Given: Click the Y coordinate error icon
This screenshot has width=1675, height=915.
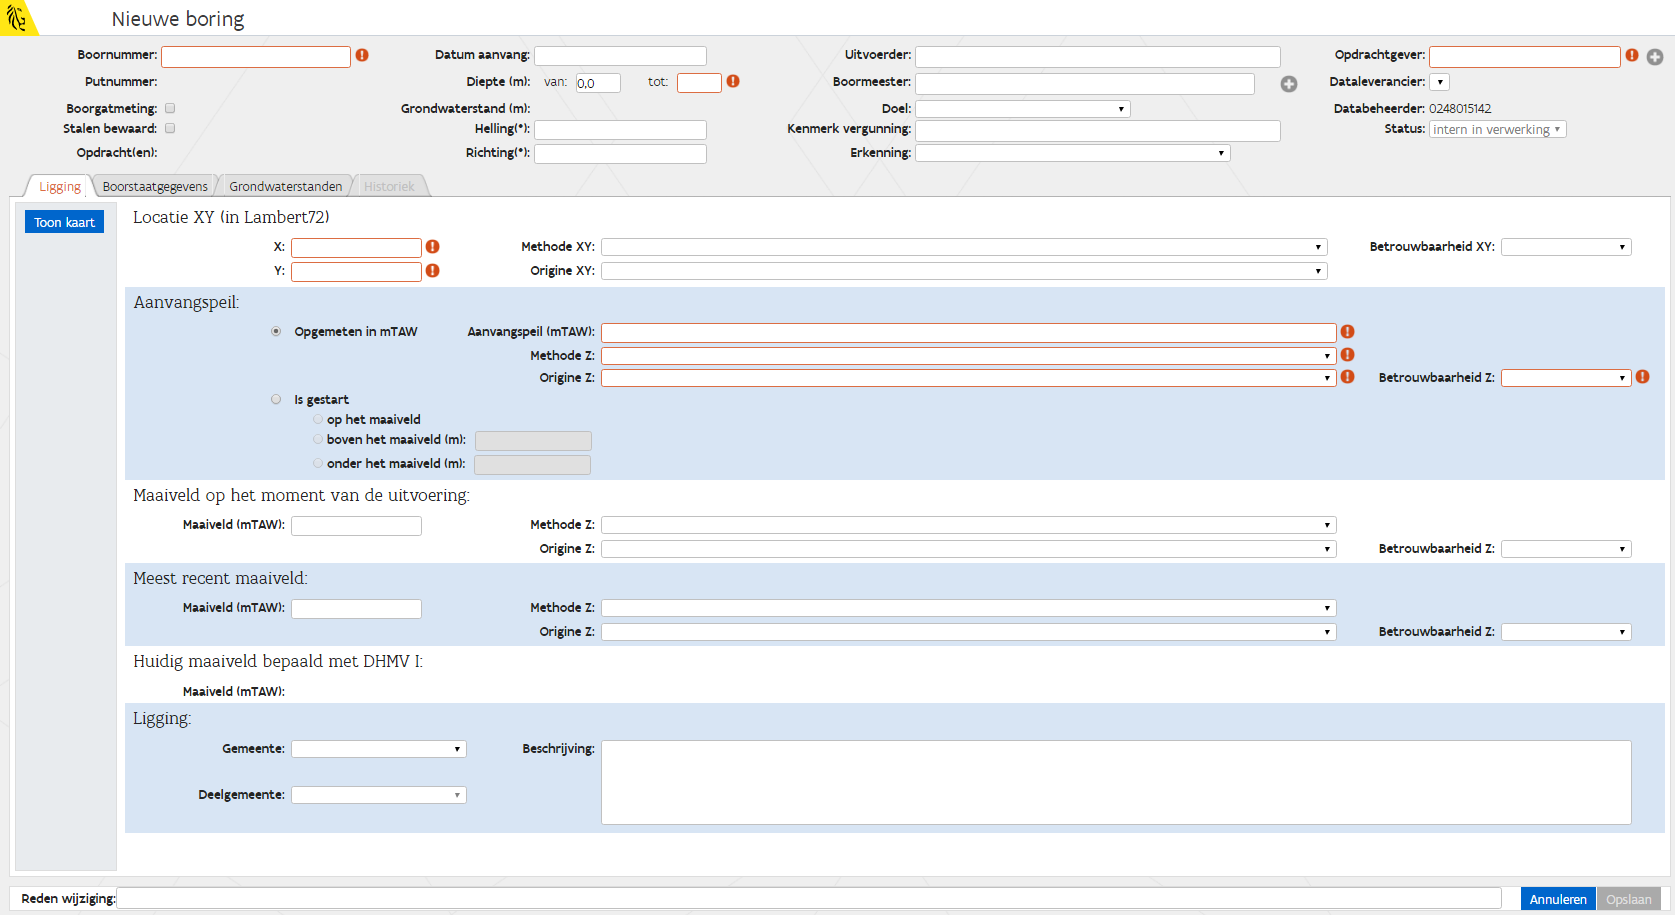Looking at the screenshot, I should pos(433,270).
